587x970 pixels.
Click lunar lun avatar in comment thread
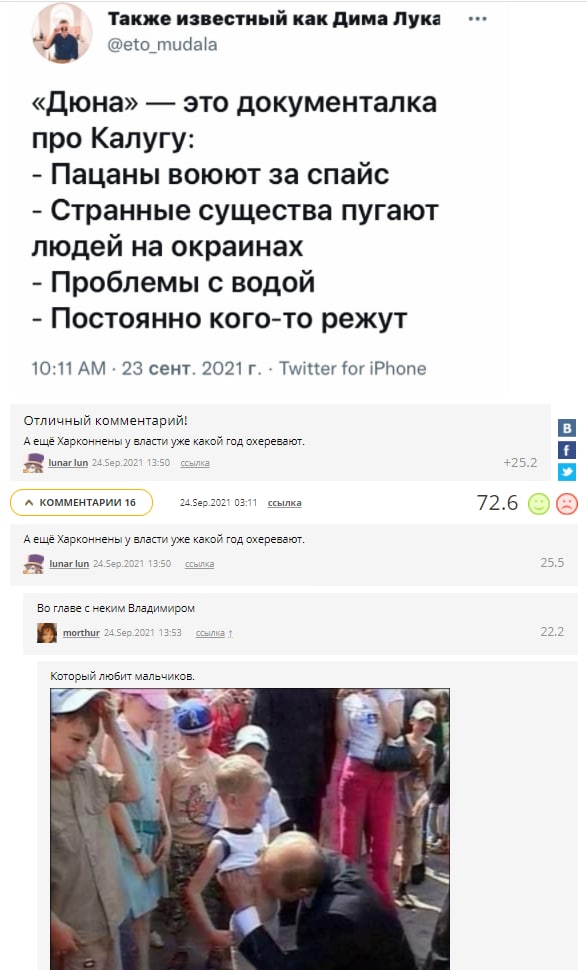point(33,564)
